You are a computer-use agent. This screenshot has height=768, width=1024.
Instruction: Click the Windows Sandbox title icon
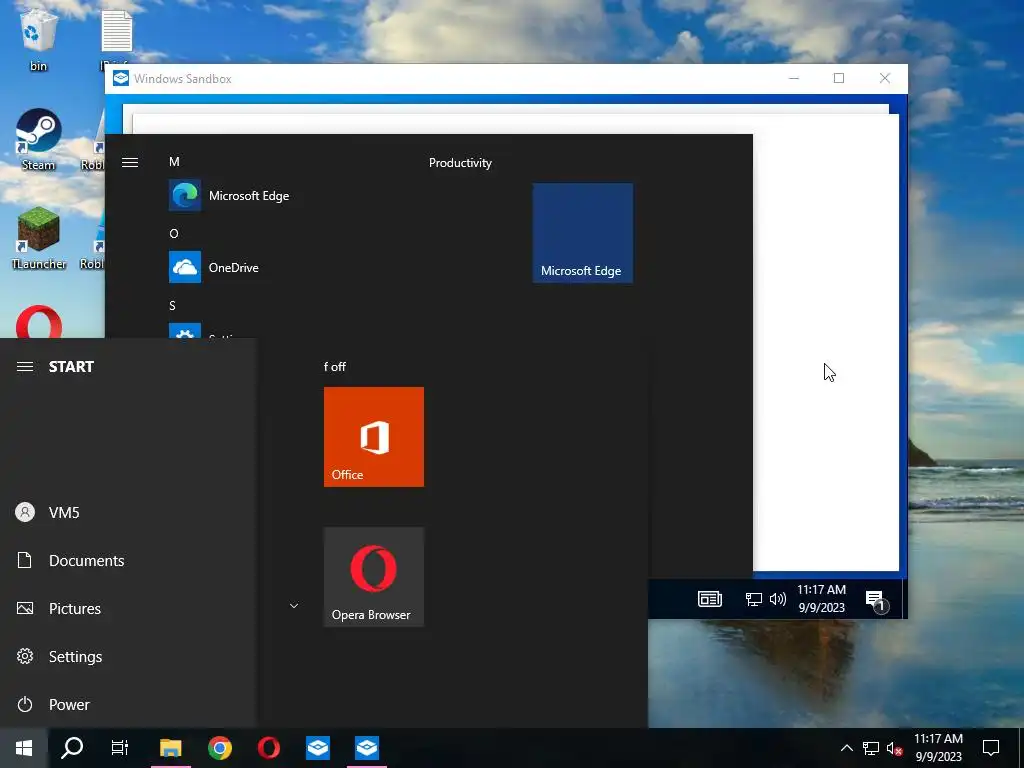point(121,78)
